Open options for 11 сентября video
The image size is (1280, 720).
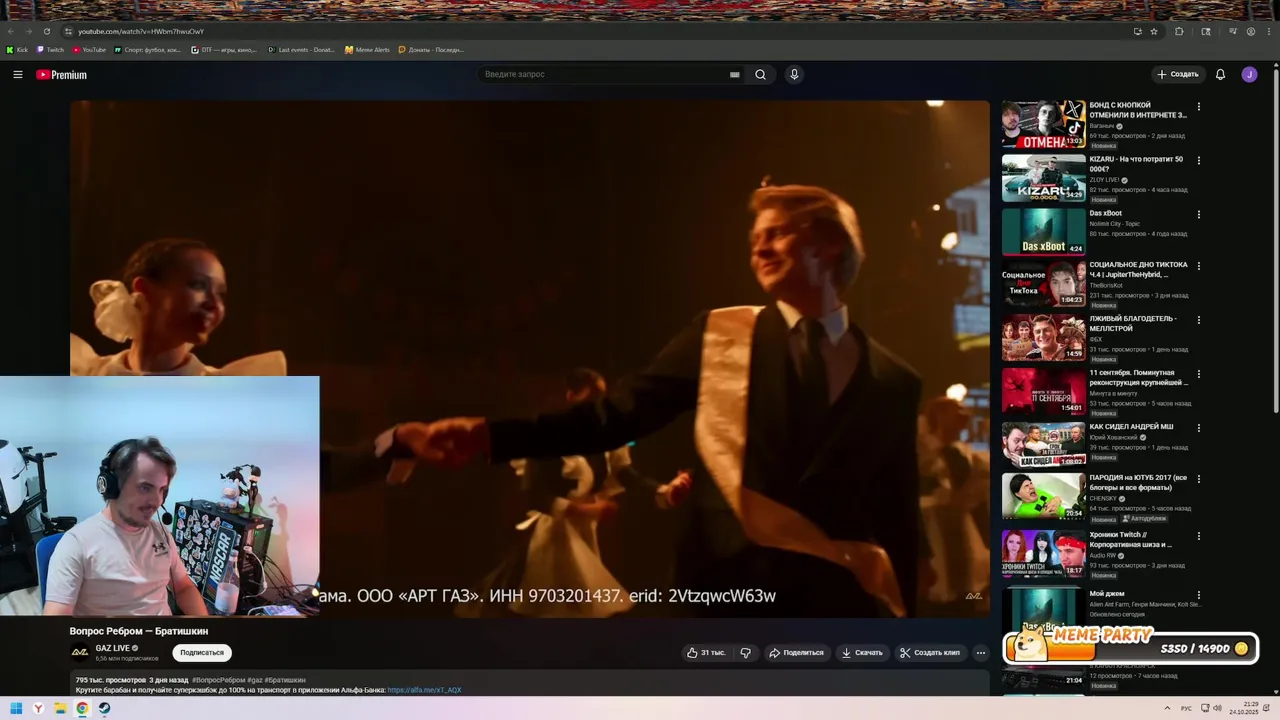tap(1198, 374)
